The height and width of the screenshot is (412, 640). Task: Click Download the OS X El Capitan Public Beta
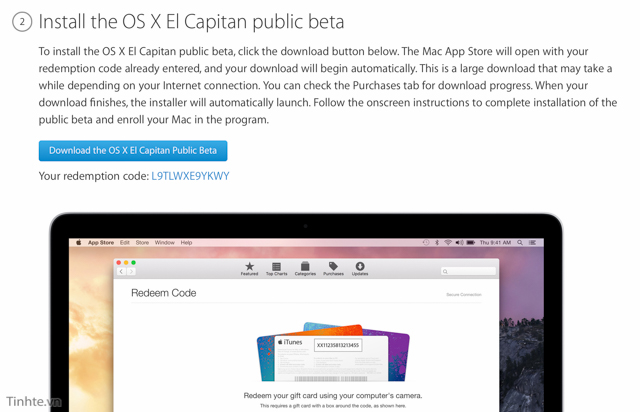[133, 151]
